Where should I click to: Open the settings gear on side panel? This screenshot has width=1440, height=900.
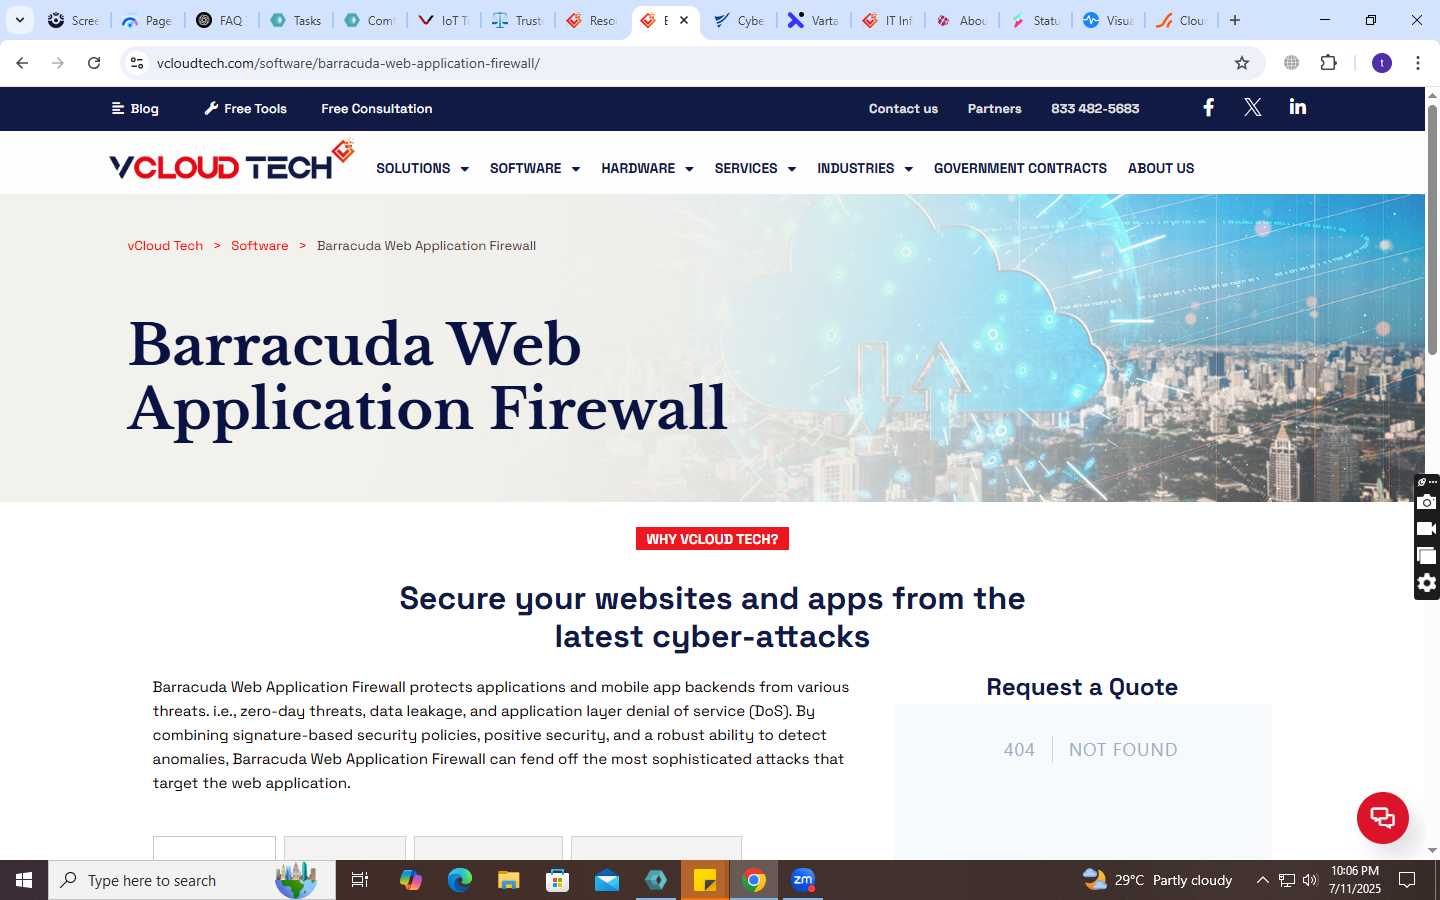click(x=1427, y=583)
